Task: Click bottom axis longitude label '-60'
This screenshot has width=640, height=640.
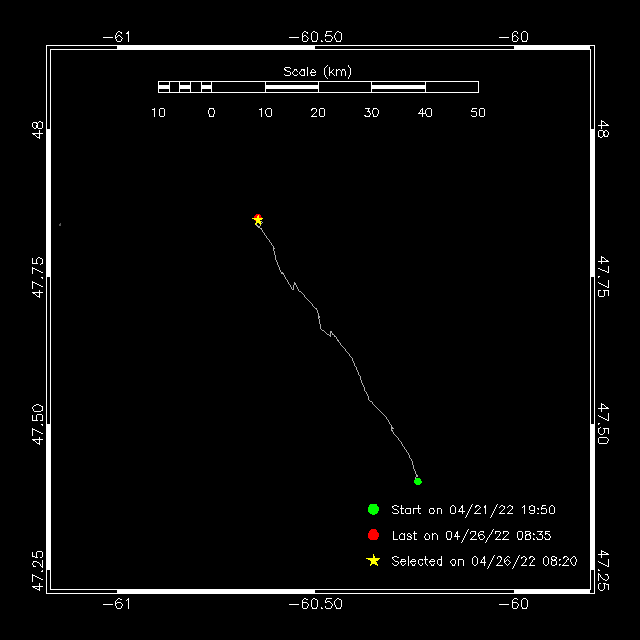Action: (x=513, y=604)
